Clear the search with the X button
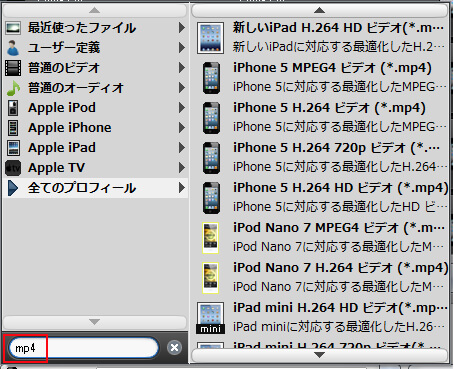The height and width of the screenshot is (369, 454). (x=174, y=348)
